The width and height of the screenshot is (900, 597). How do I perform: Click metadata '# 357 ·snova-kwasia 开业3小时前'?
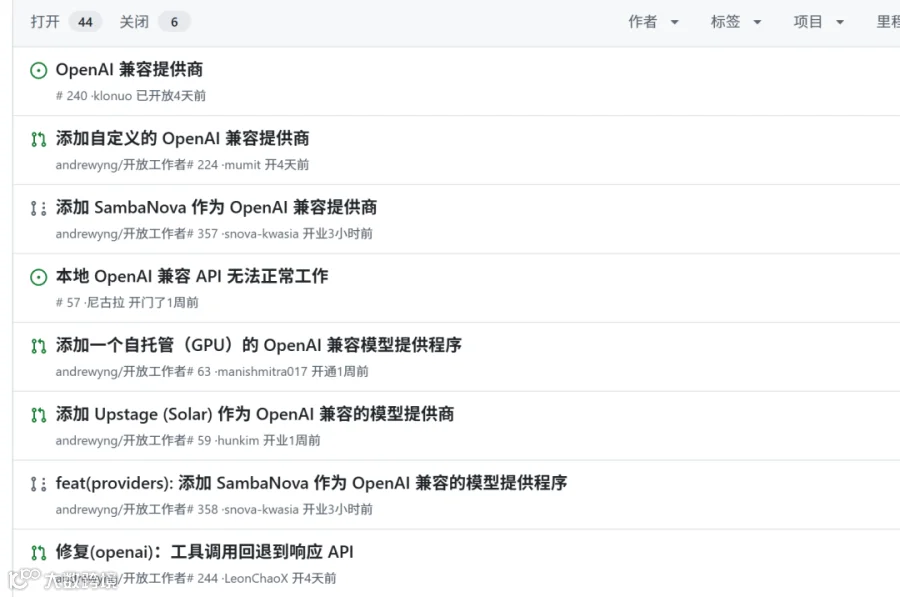coord(280,234)
